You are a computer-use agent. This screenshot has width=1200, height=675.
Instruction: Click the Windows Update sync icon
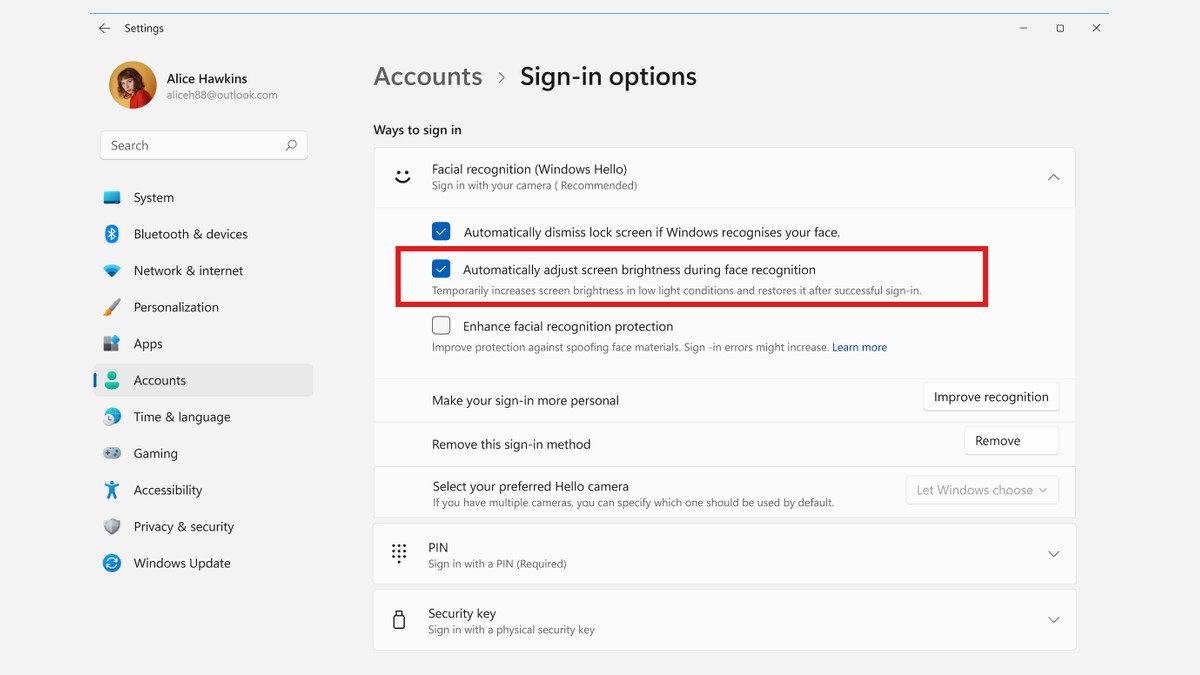tap(112, 563)
